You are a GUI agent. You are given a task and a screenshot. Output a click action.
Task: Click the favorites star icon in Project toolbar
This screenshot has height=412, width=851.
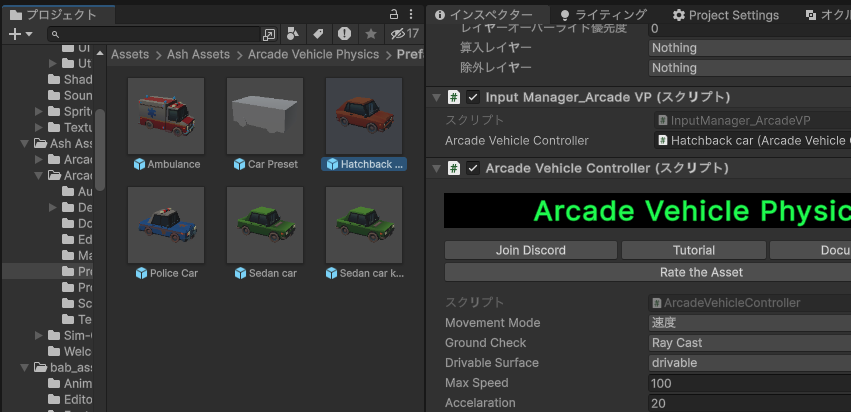pyautogui.click(x=370, y=34)
